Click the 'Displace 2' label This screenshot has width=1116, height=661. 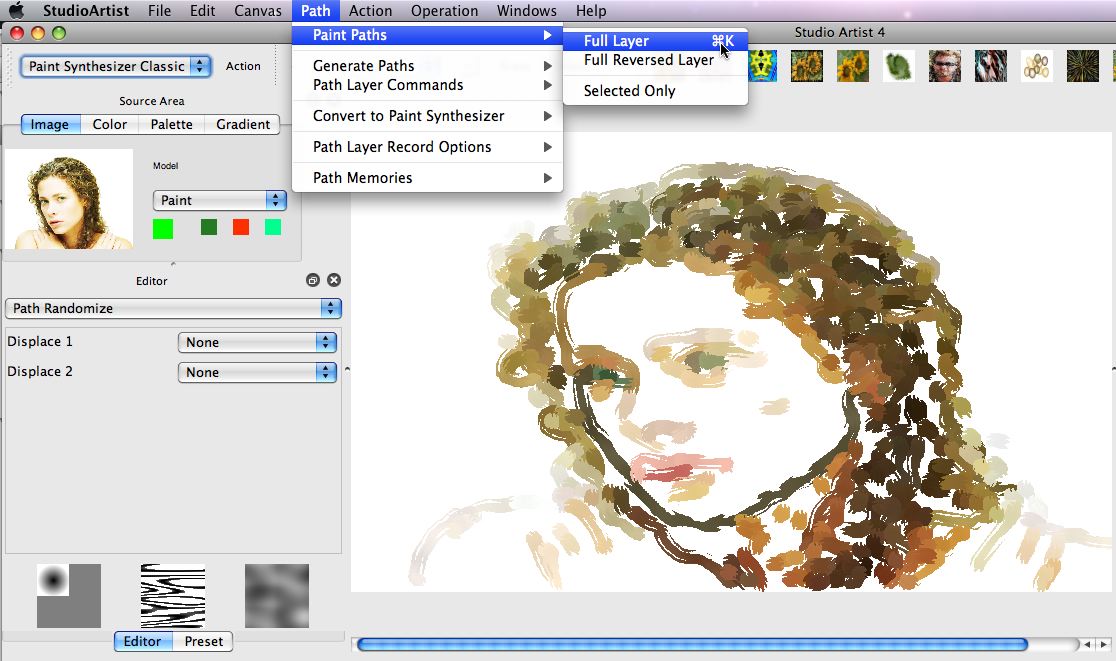(x=40, y=371)
